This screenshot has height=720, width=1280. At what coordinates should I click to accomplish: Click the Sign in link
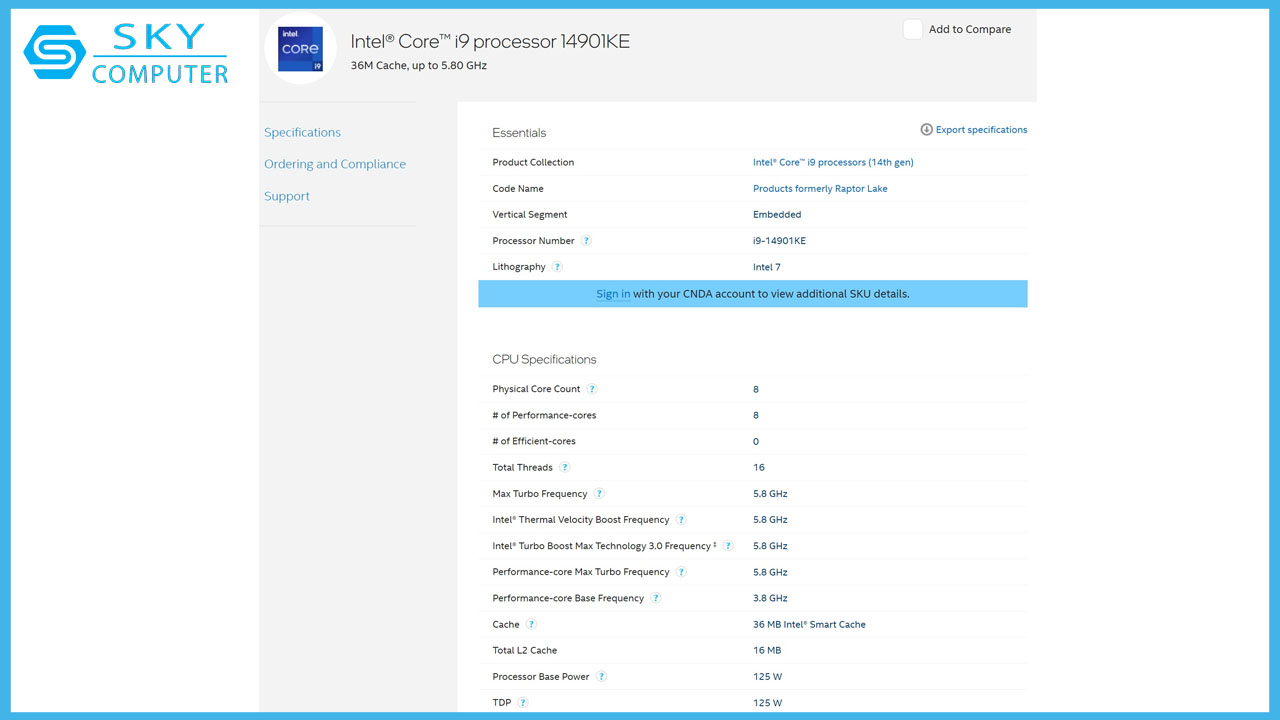tap(613, 294)
